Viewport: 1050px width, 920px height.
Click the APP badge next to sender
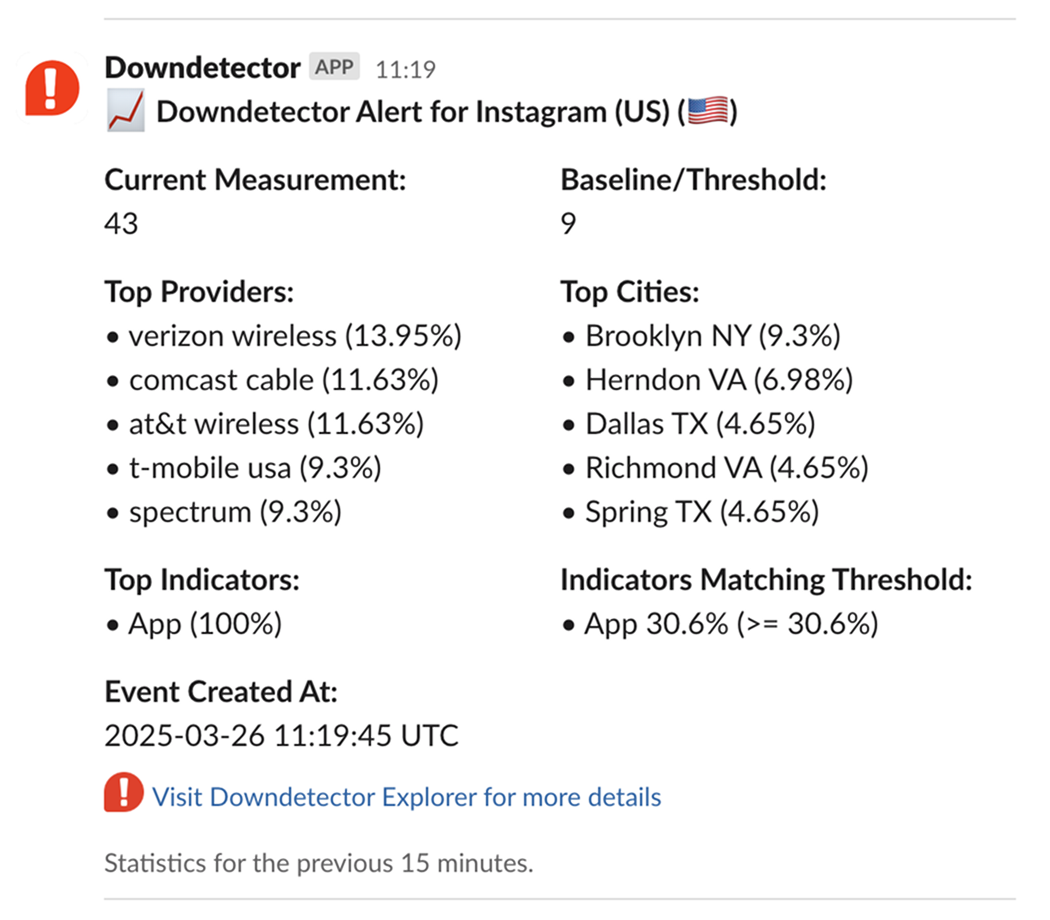(x=334, y=68)
